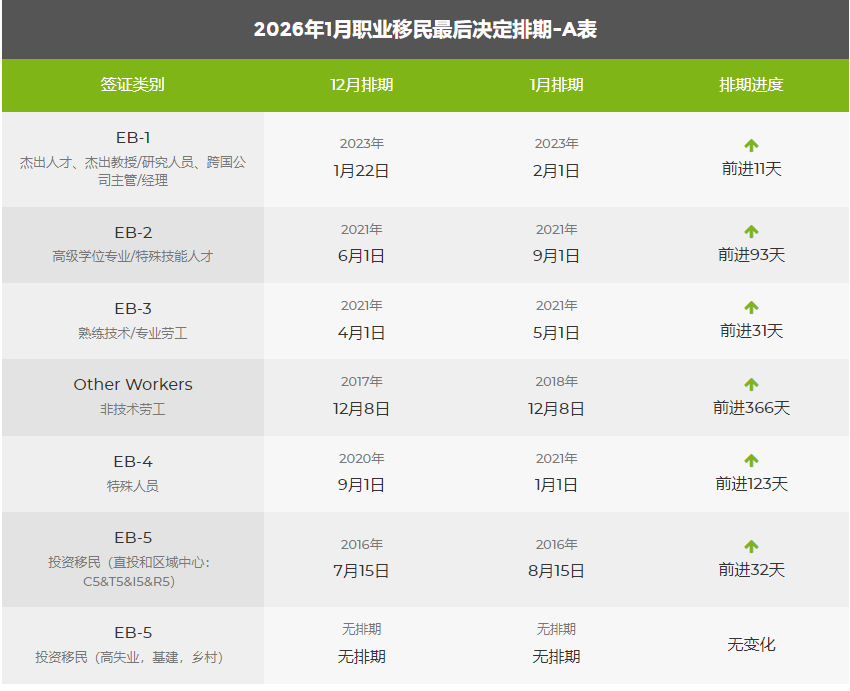Click the EB-1 visa category label
This screenshot has height=691, width=850.
[133, 138]
